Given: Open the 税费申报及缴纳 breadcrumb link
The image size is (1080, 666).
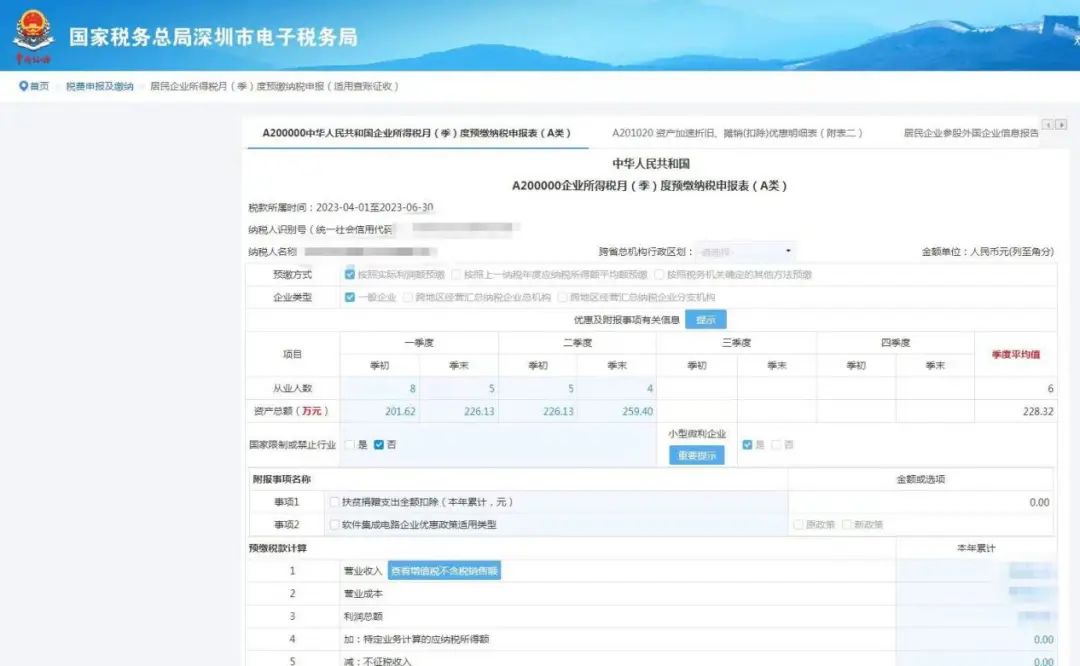Looking at the screenshot, I should coord(100,86).
